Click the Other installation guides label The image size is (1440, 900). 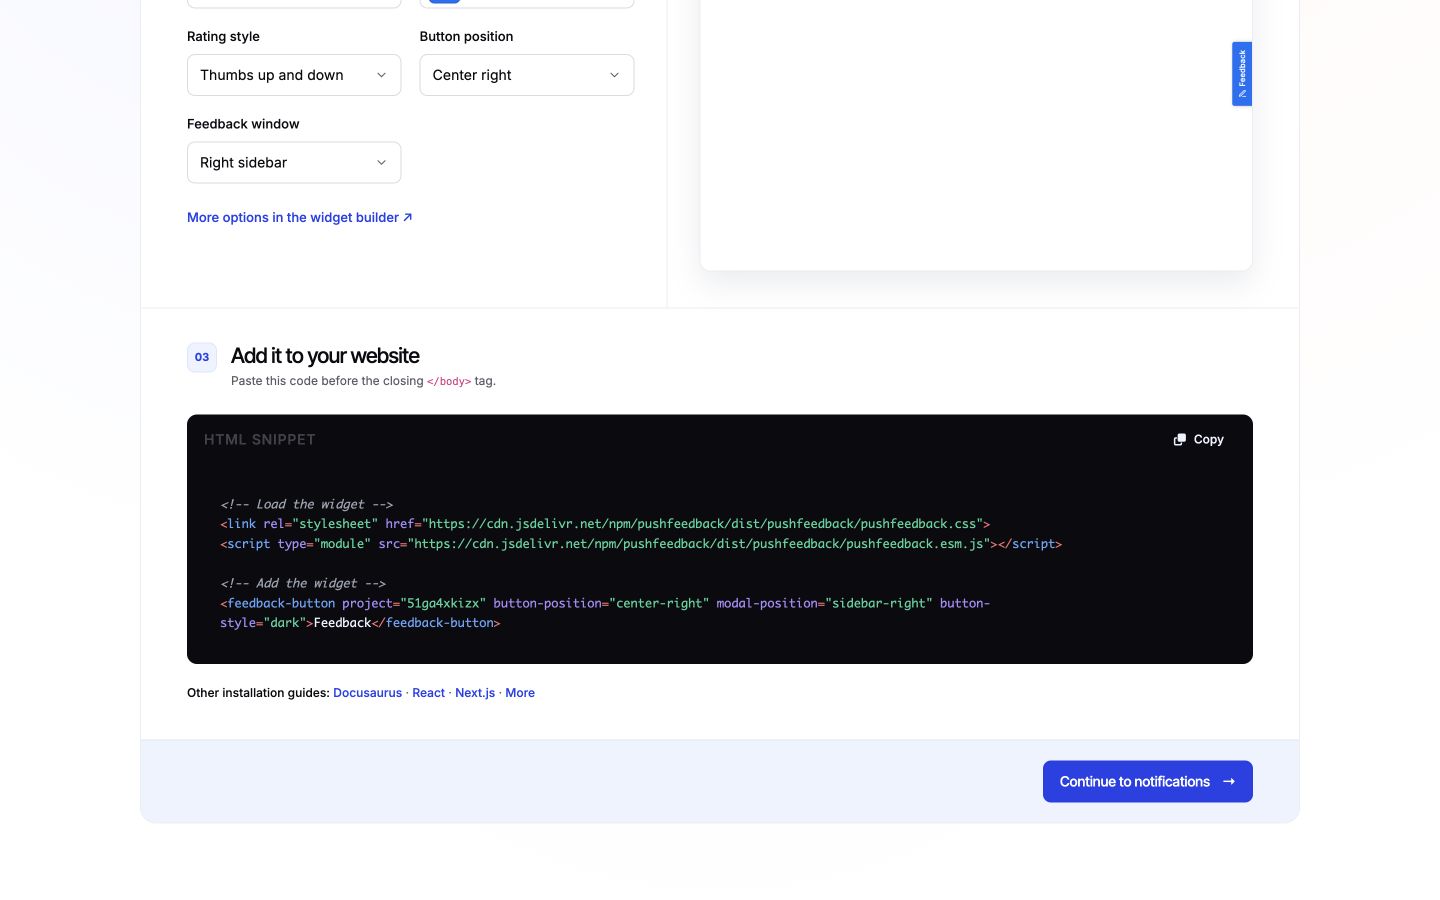click(258, 692)
